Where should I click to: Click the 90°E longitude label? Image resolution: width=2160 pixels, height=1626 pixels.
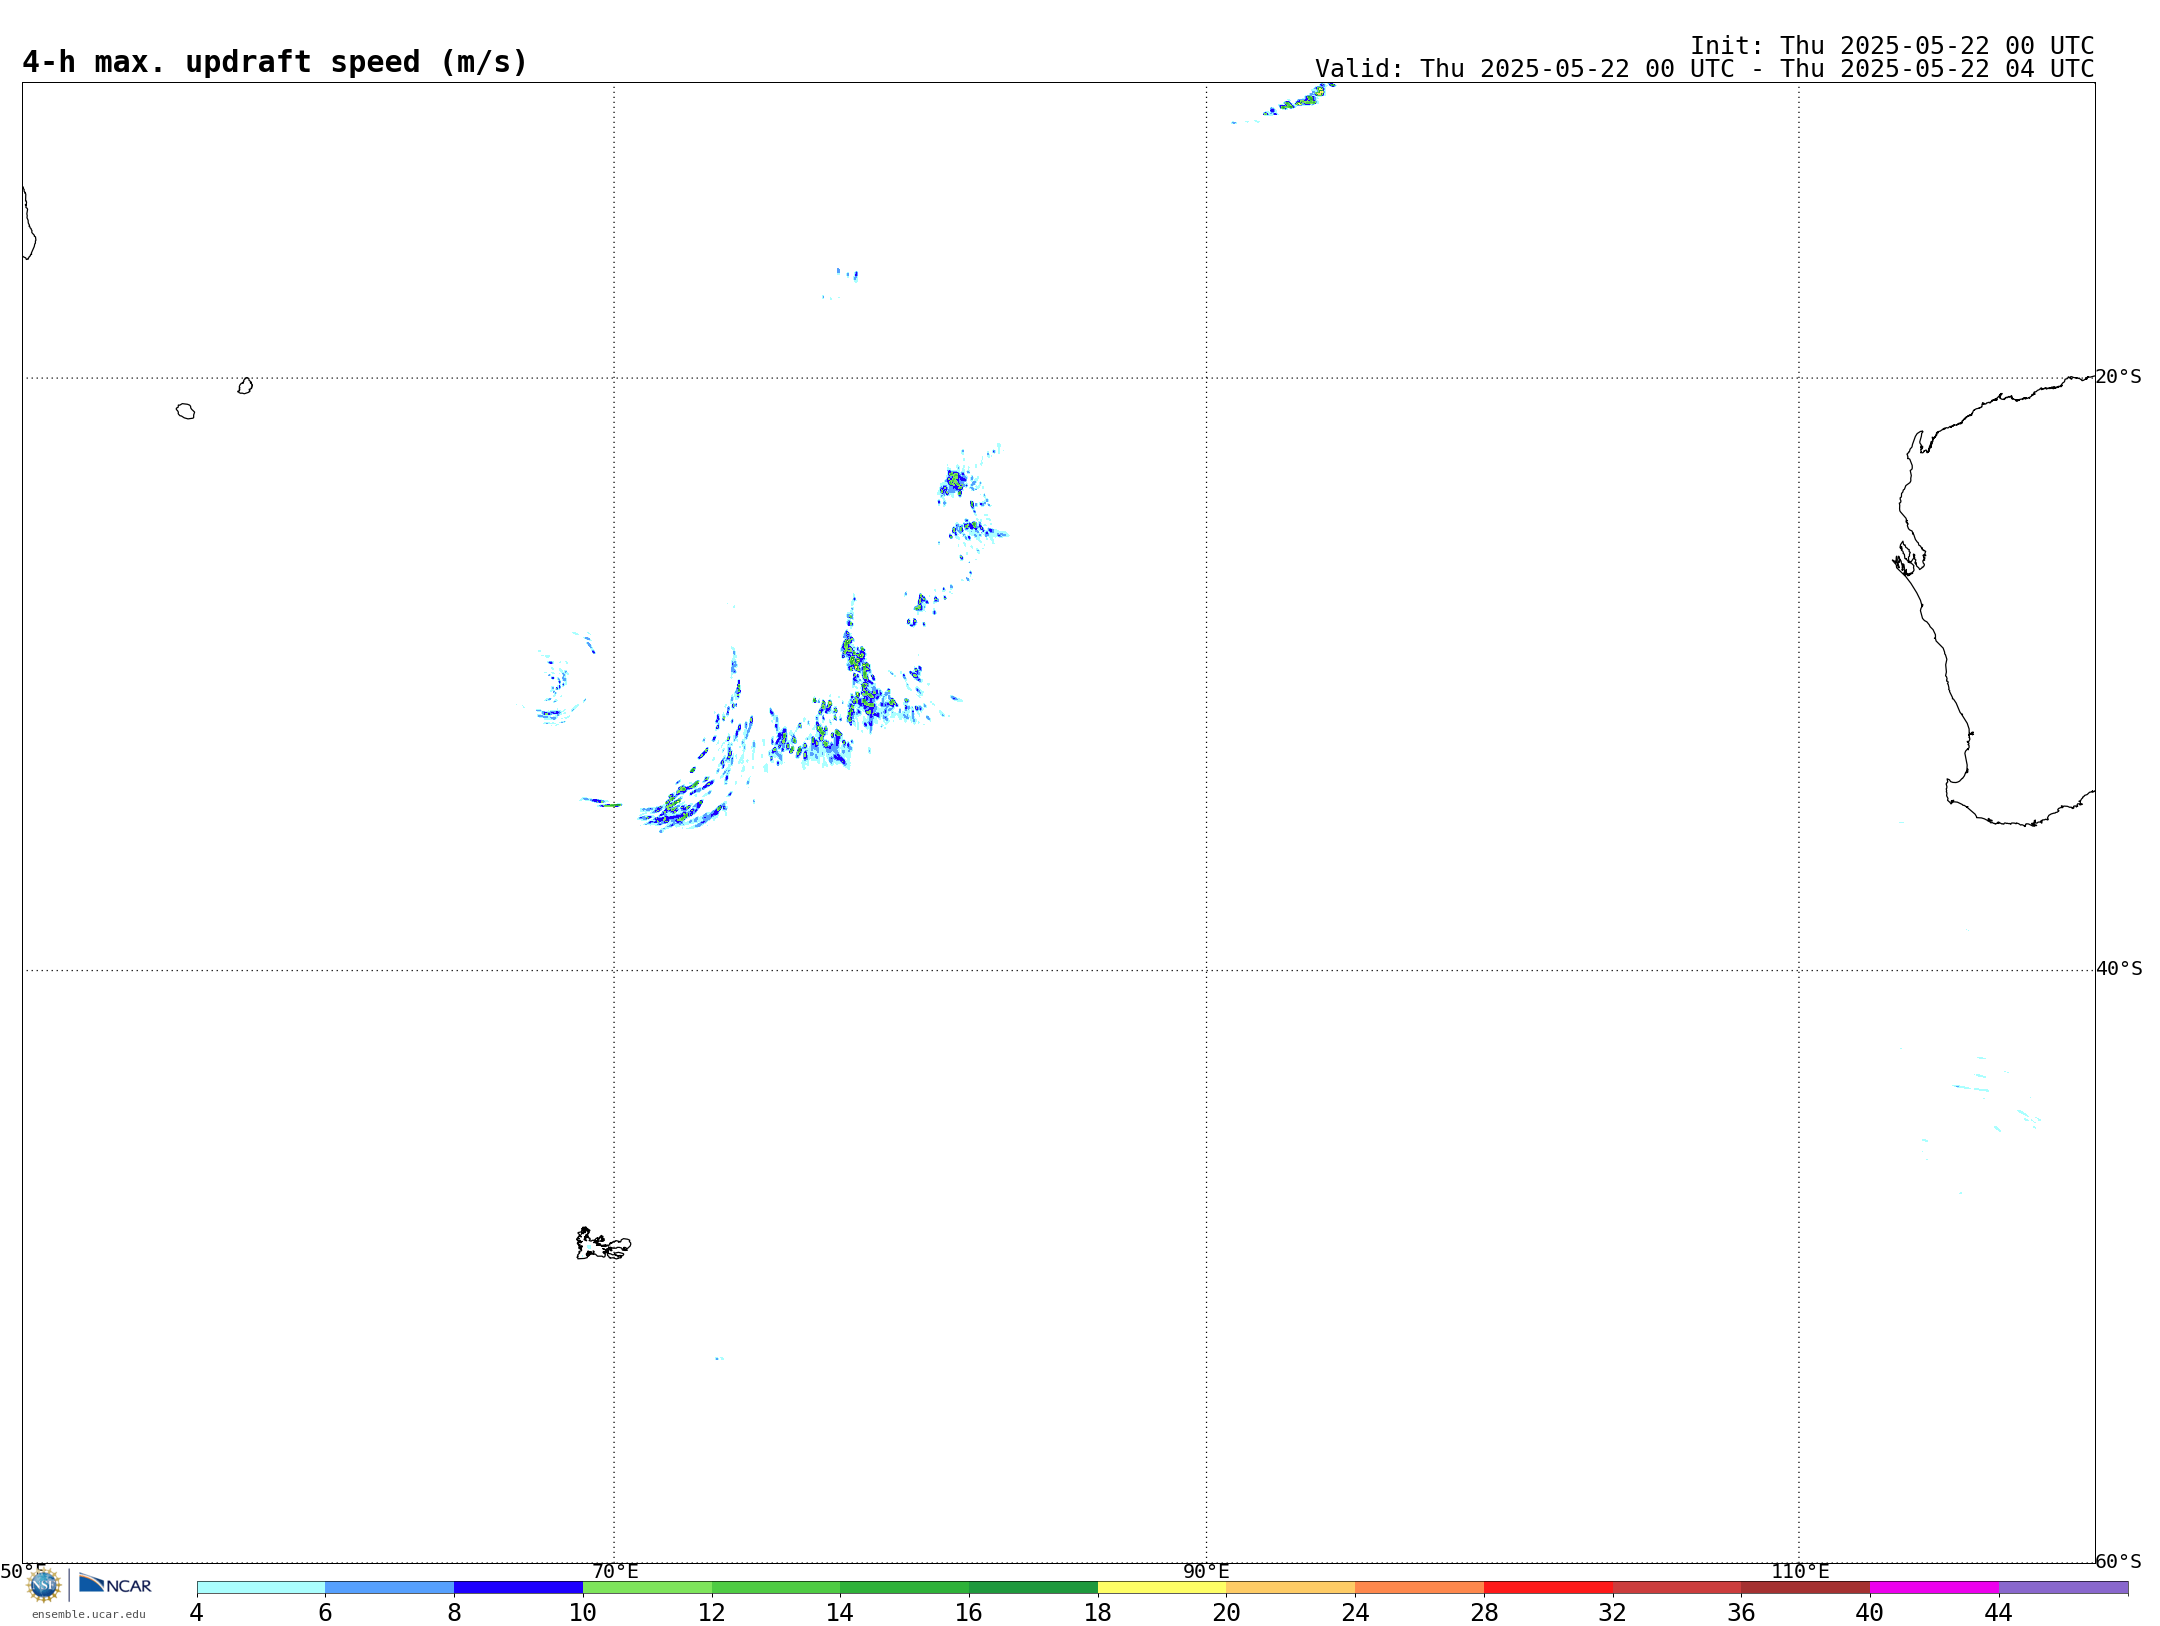(1206, 1572)
